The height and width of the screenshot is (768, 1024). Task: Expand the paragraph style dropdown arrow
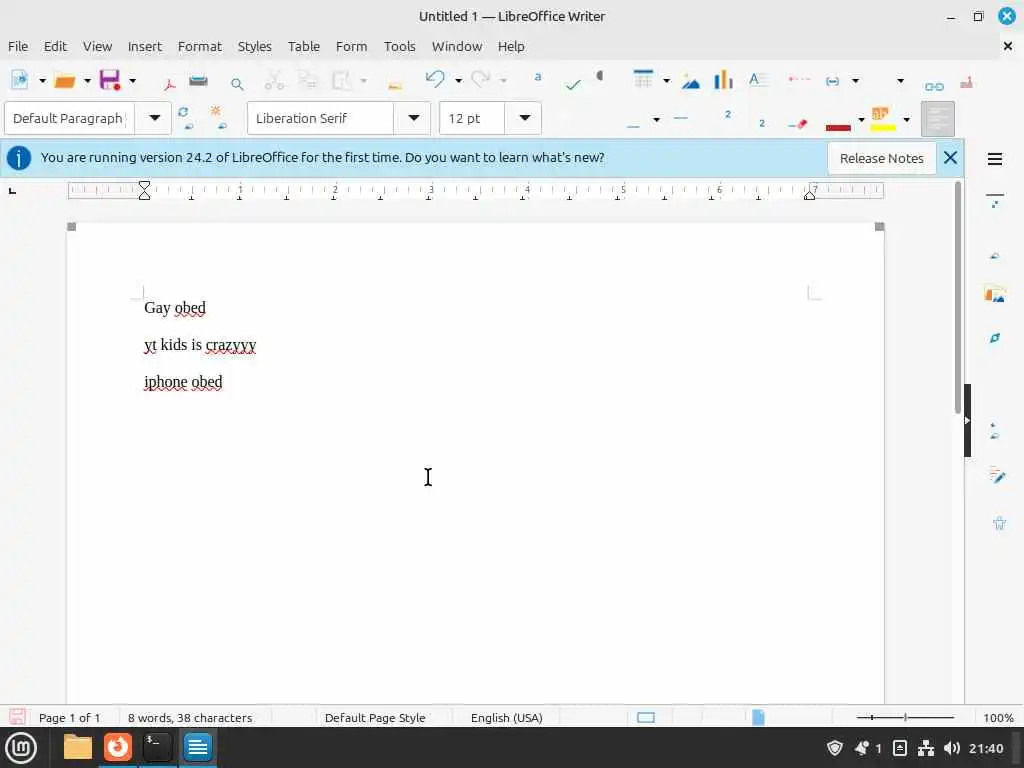pyautogui.click(x=154, y=118)
